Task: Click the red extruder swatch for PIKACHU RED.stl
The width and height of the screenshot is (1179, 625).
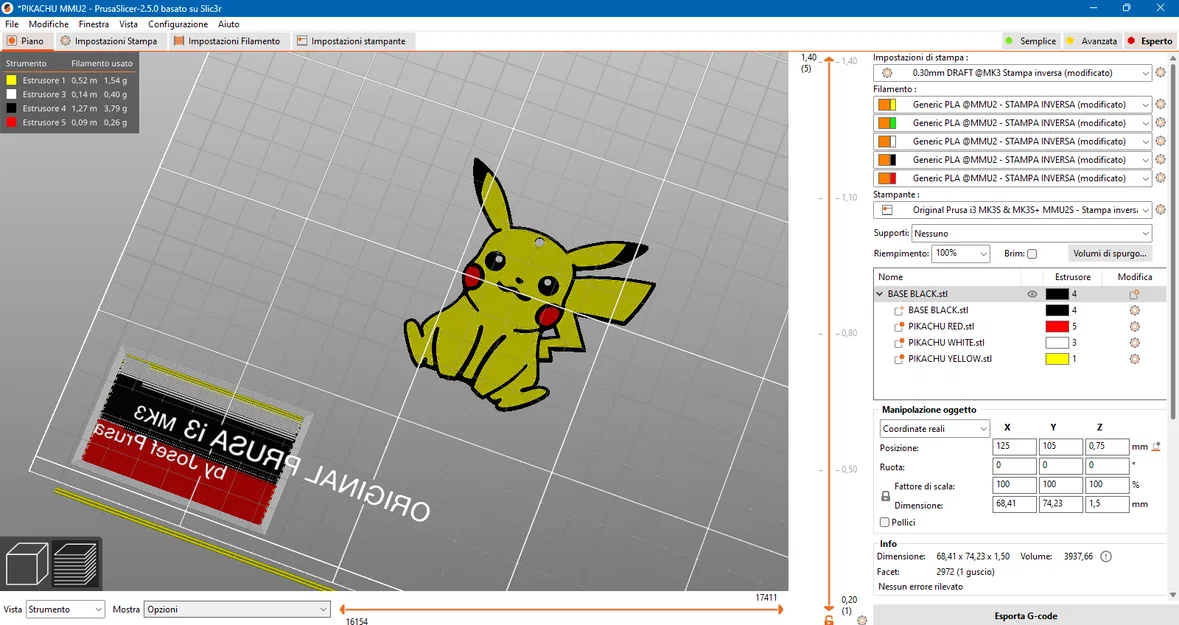Action: [x=1057, y=326]
